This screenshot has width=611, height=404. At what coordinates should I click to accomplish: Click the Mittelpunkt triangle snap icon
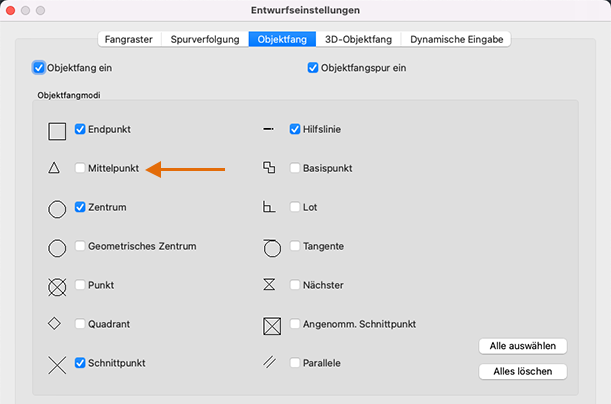(x=55, y=169)
